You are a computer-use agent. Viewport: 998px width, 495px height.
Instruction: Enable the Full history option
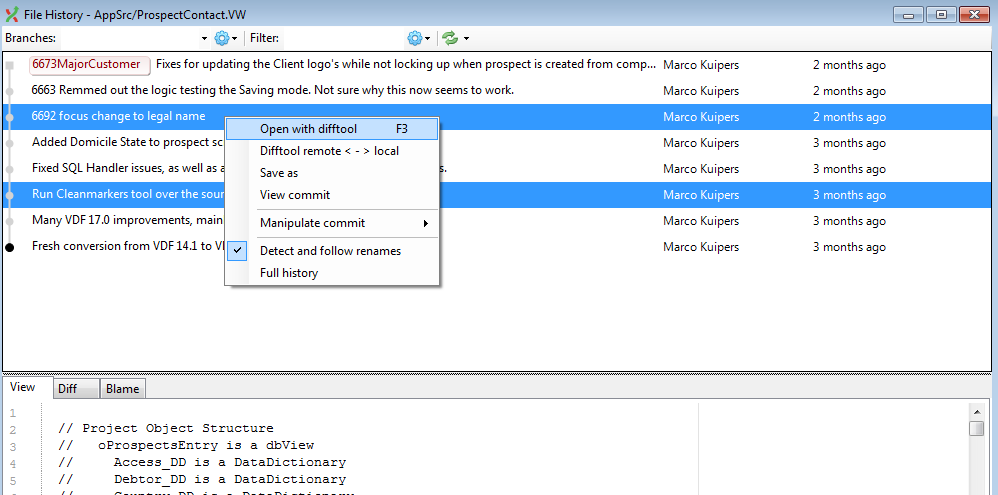pyautogui.click(x=289, y=273)
